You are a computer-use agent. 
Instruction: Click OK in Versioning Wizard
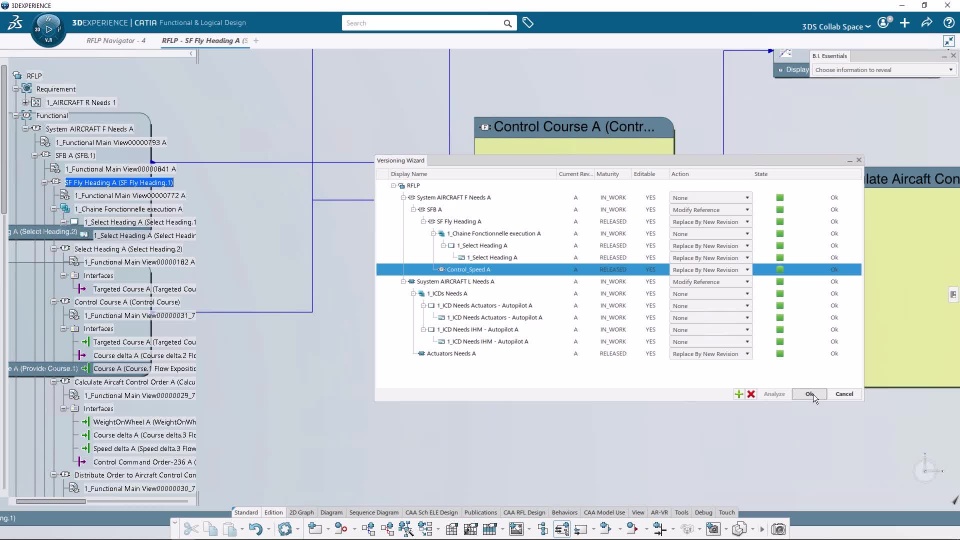[x=809, y=394]
